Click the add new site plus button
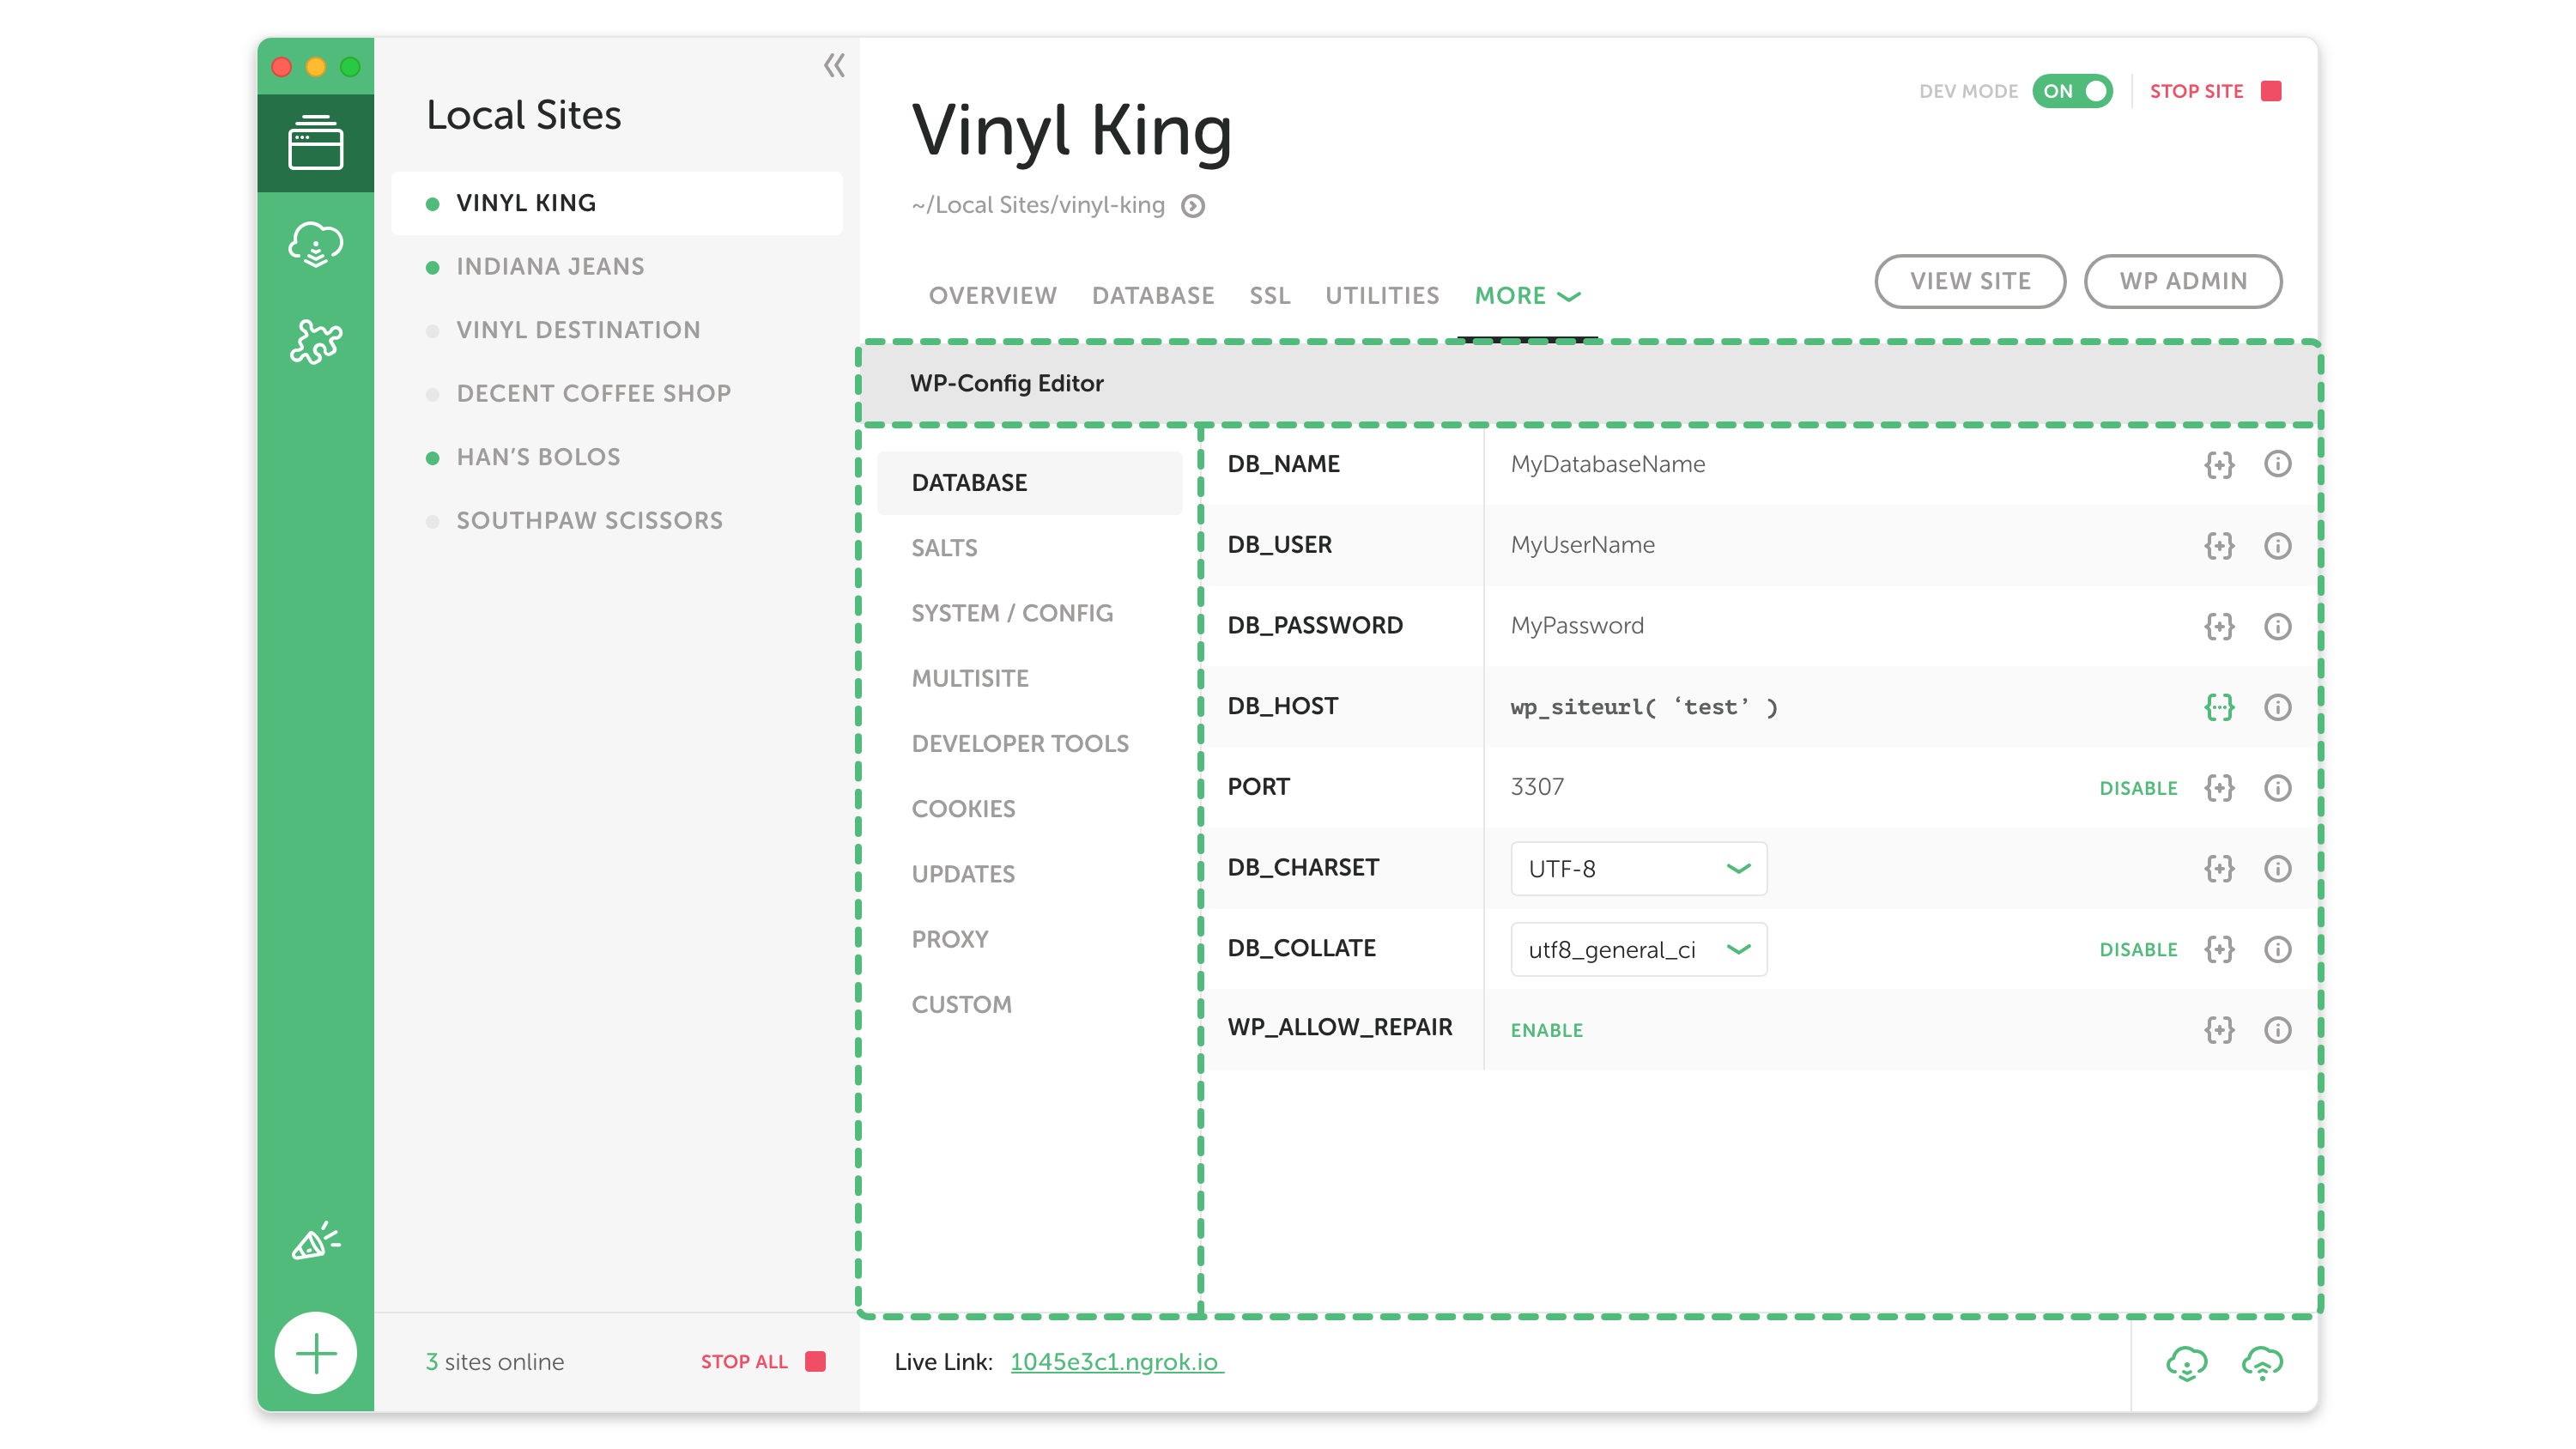This screenshot has height=1449, width=2576. pyautogui.click(x=315, y=1353)
